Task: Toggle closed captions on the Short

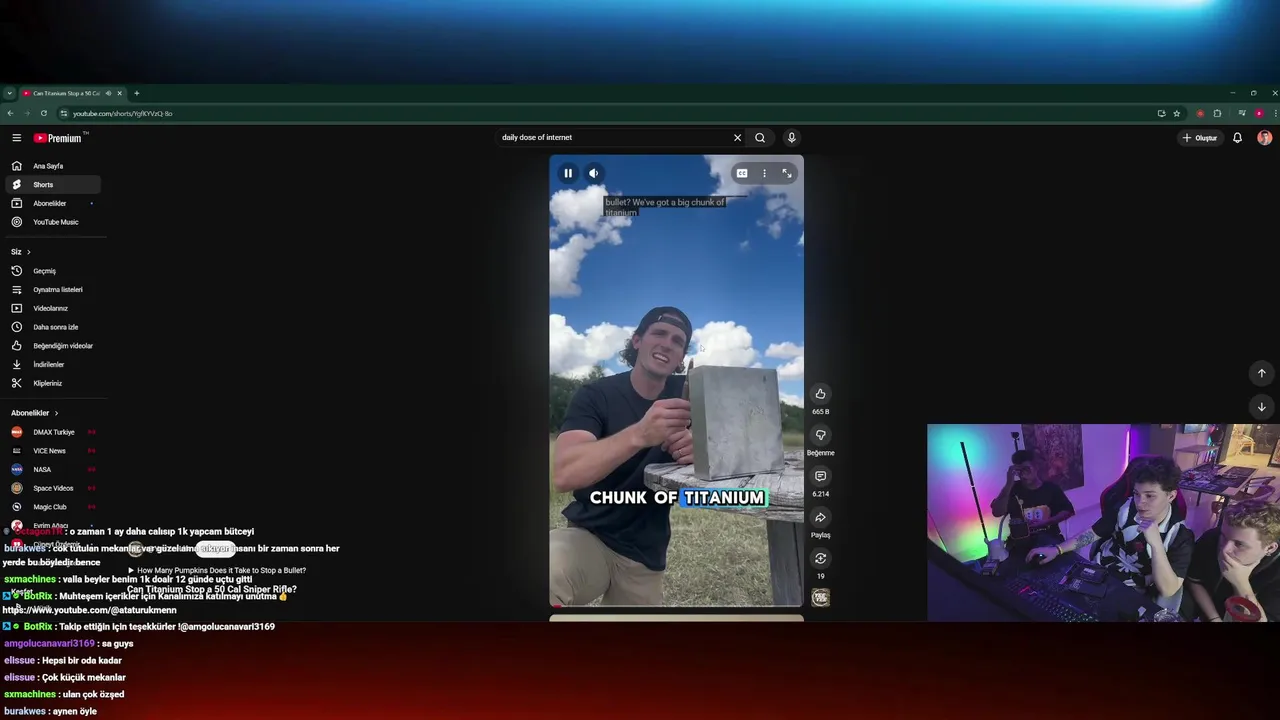Action: pyautogui.click(x=742, y=173)
